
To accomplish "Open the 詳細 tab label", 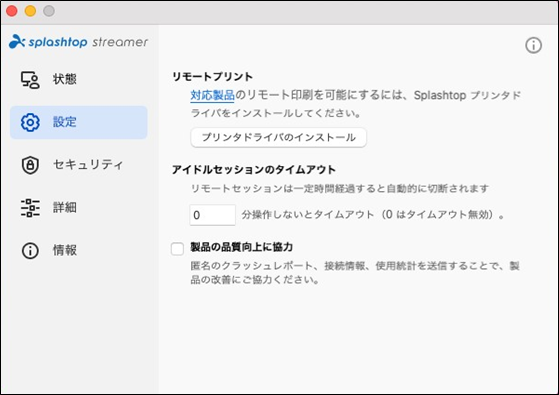I will tap(65, 207).
